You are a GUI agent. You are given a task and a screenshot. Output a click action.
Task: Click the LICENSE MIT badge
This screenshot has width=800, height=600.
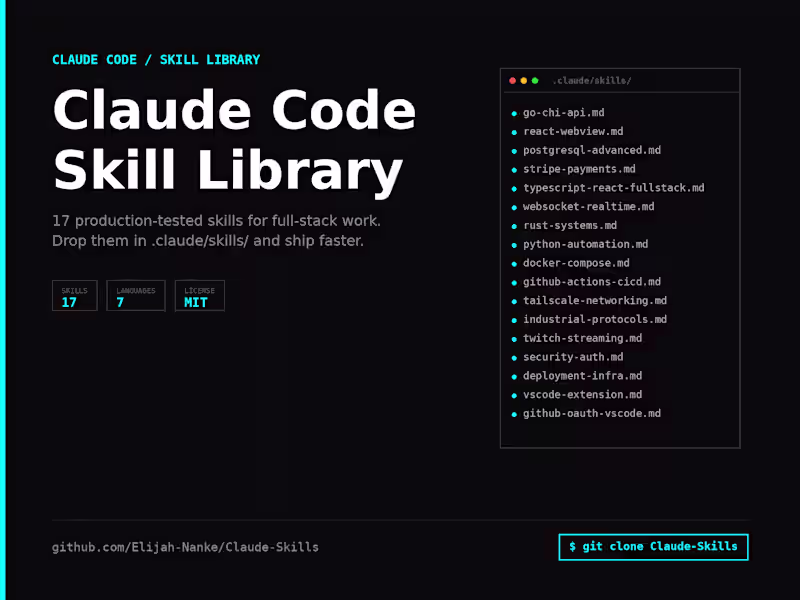[x=199, y=295]
